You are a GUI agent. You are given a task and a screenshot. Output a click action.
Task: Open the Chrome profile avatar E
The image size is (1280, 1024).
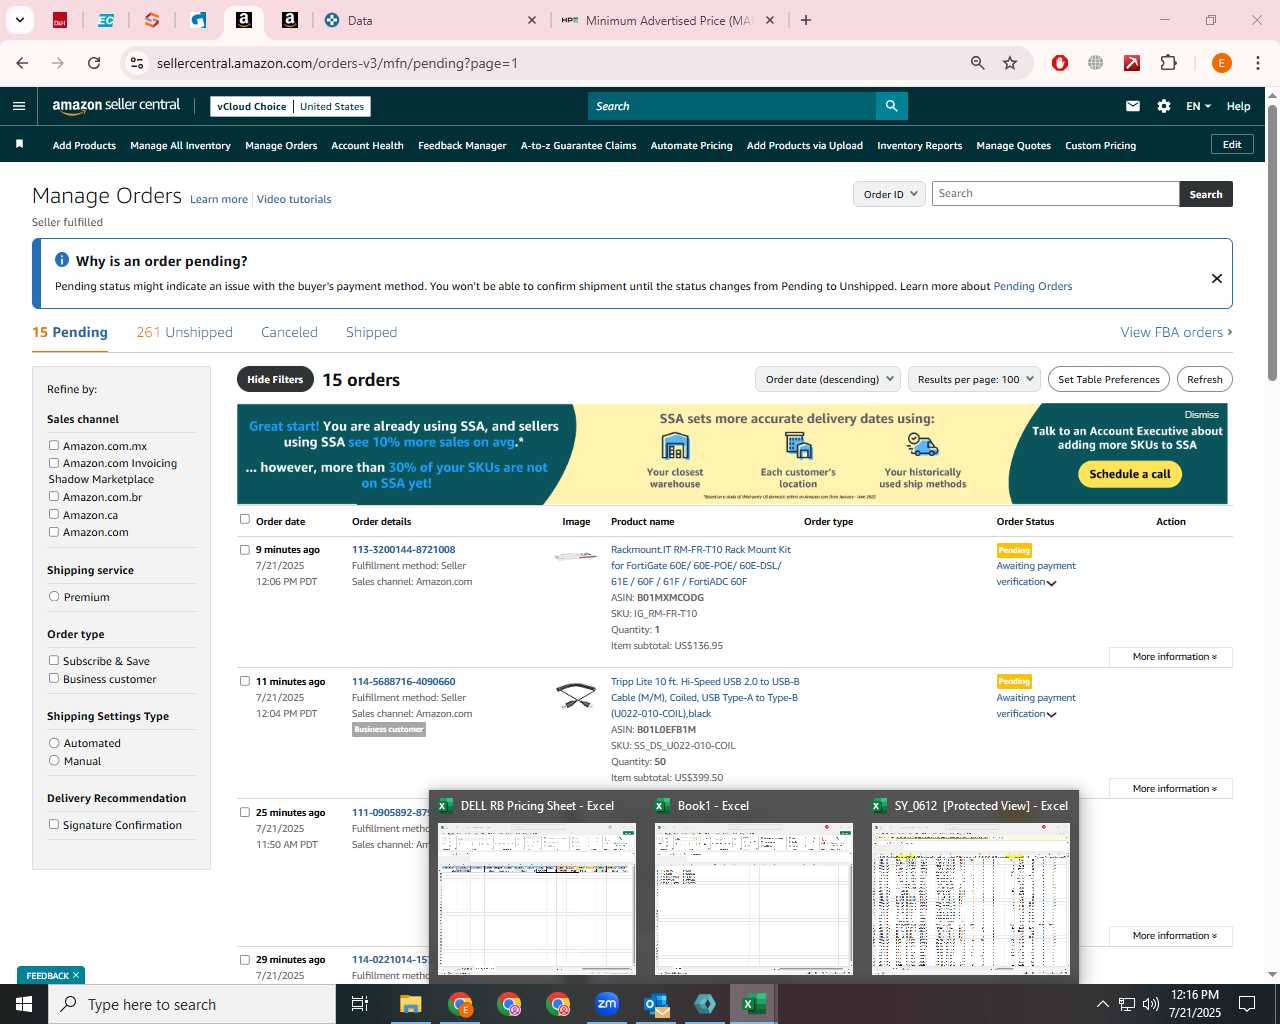tap(1221, 63)
